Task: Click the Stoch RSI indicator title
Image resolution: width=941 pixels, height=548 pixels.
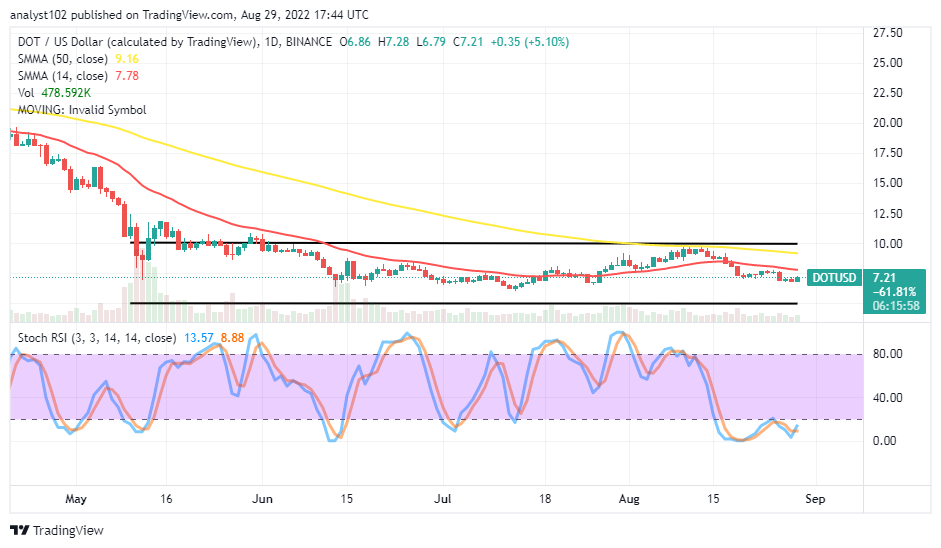Action: 97,338
